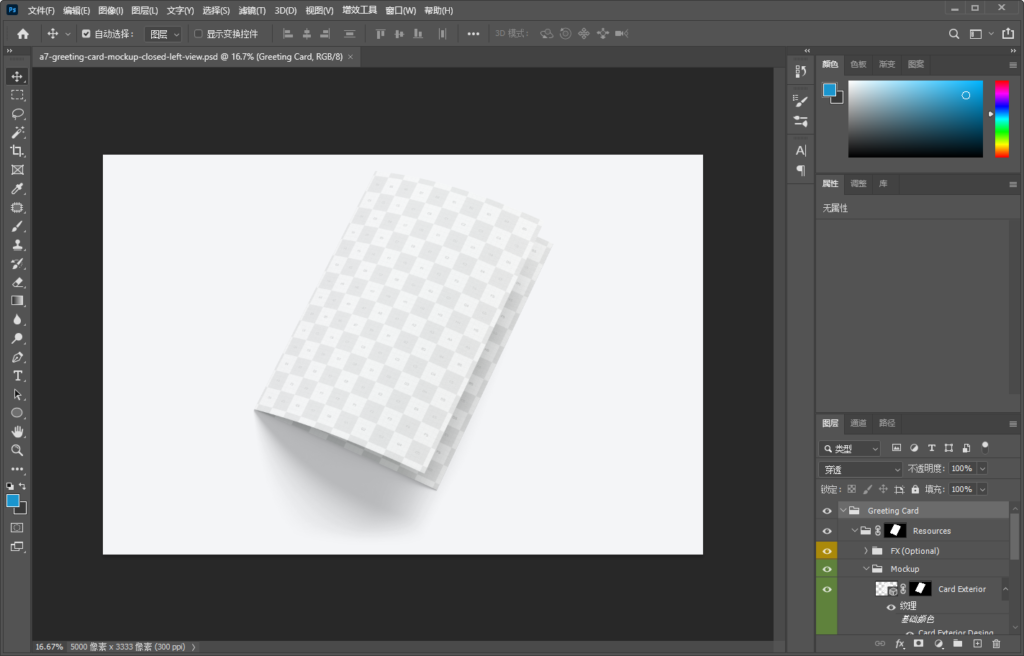This screenshot has height=656, width=1024.
Task: Collapse the Resources group
Action: click(854, 531)
